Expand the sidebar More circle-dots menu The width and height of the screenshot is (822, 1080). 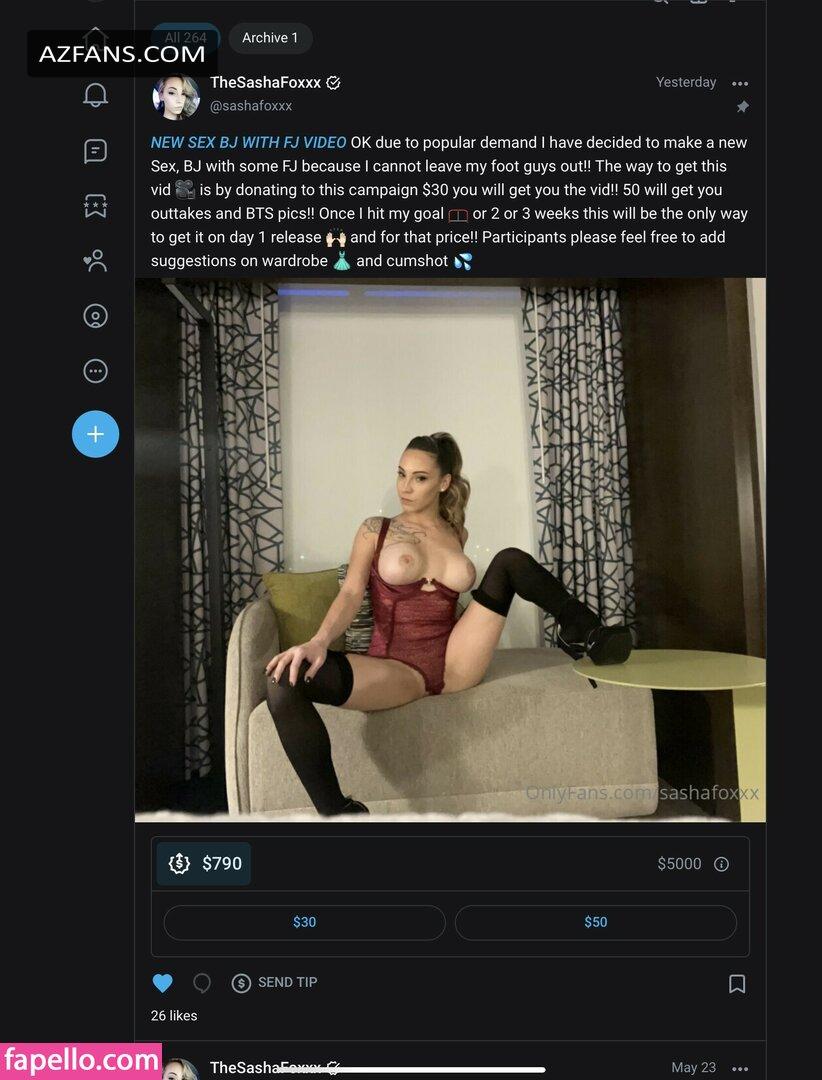coord(95,371)
